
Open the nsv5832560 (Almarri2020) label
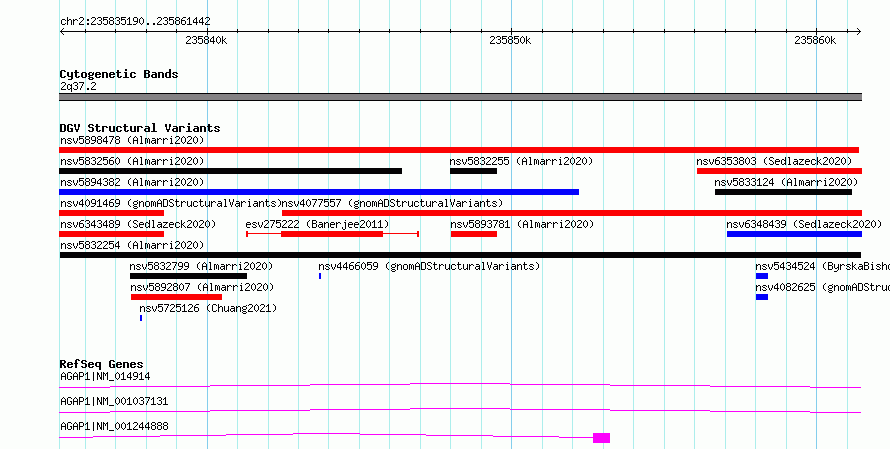tap(132, 161)
